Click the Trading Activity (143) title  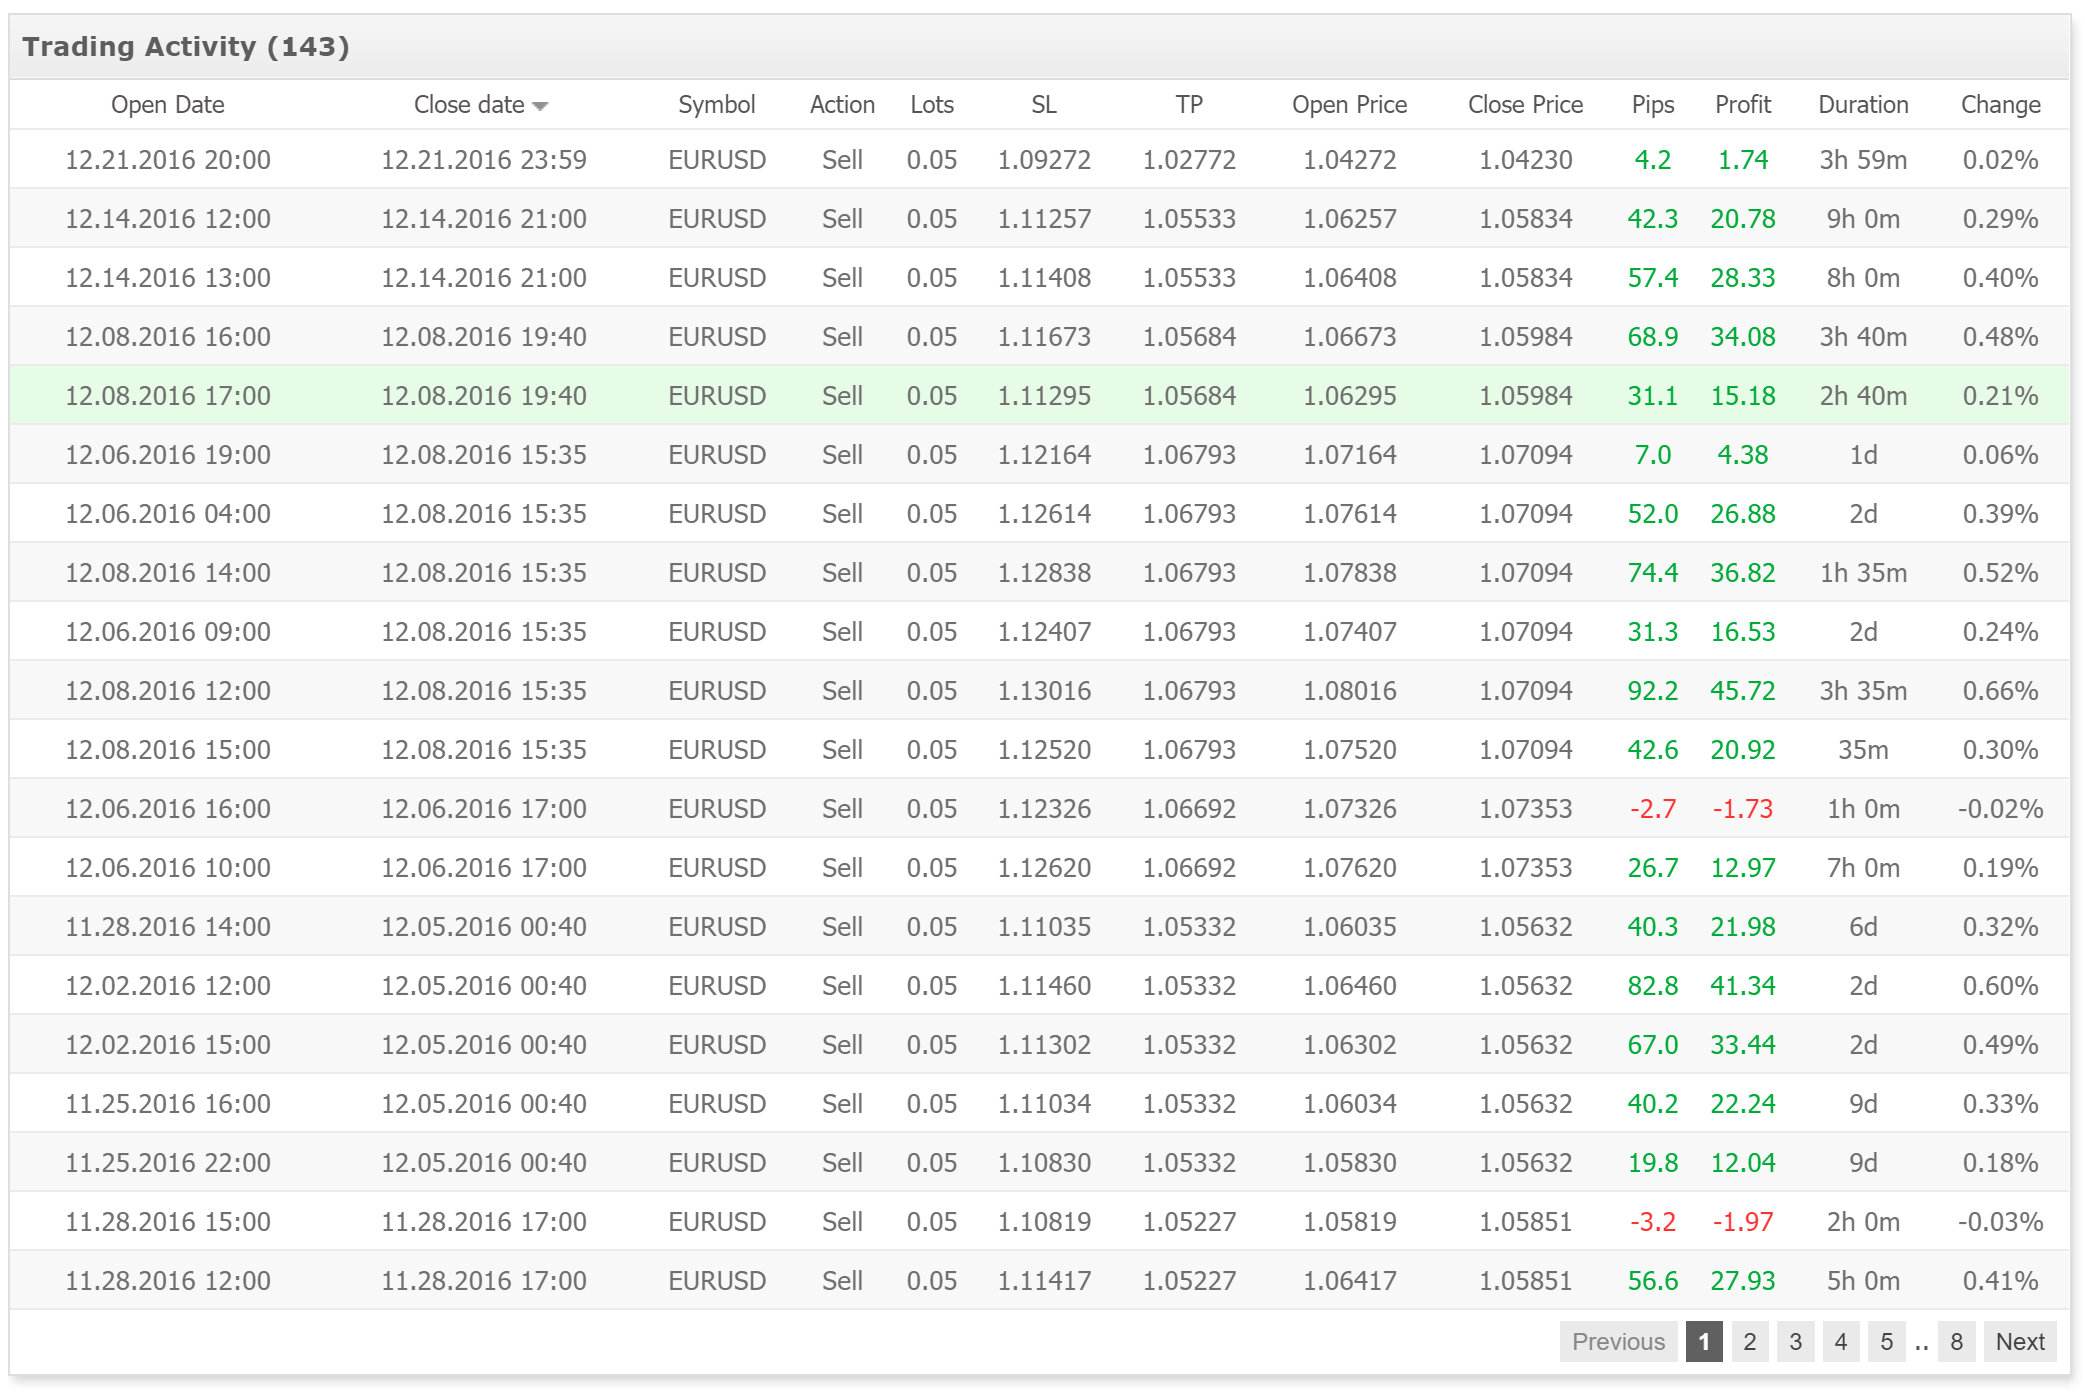186,47
